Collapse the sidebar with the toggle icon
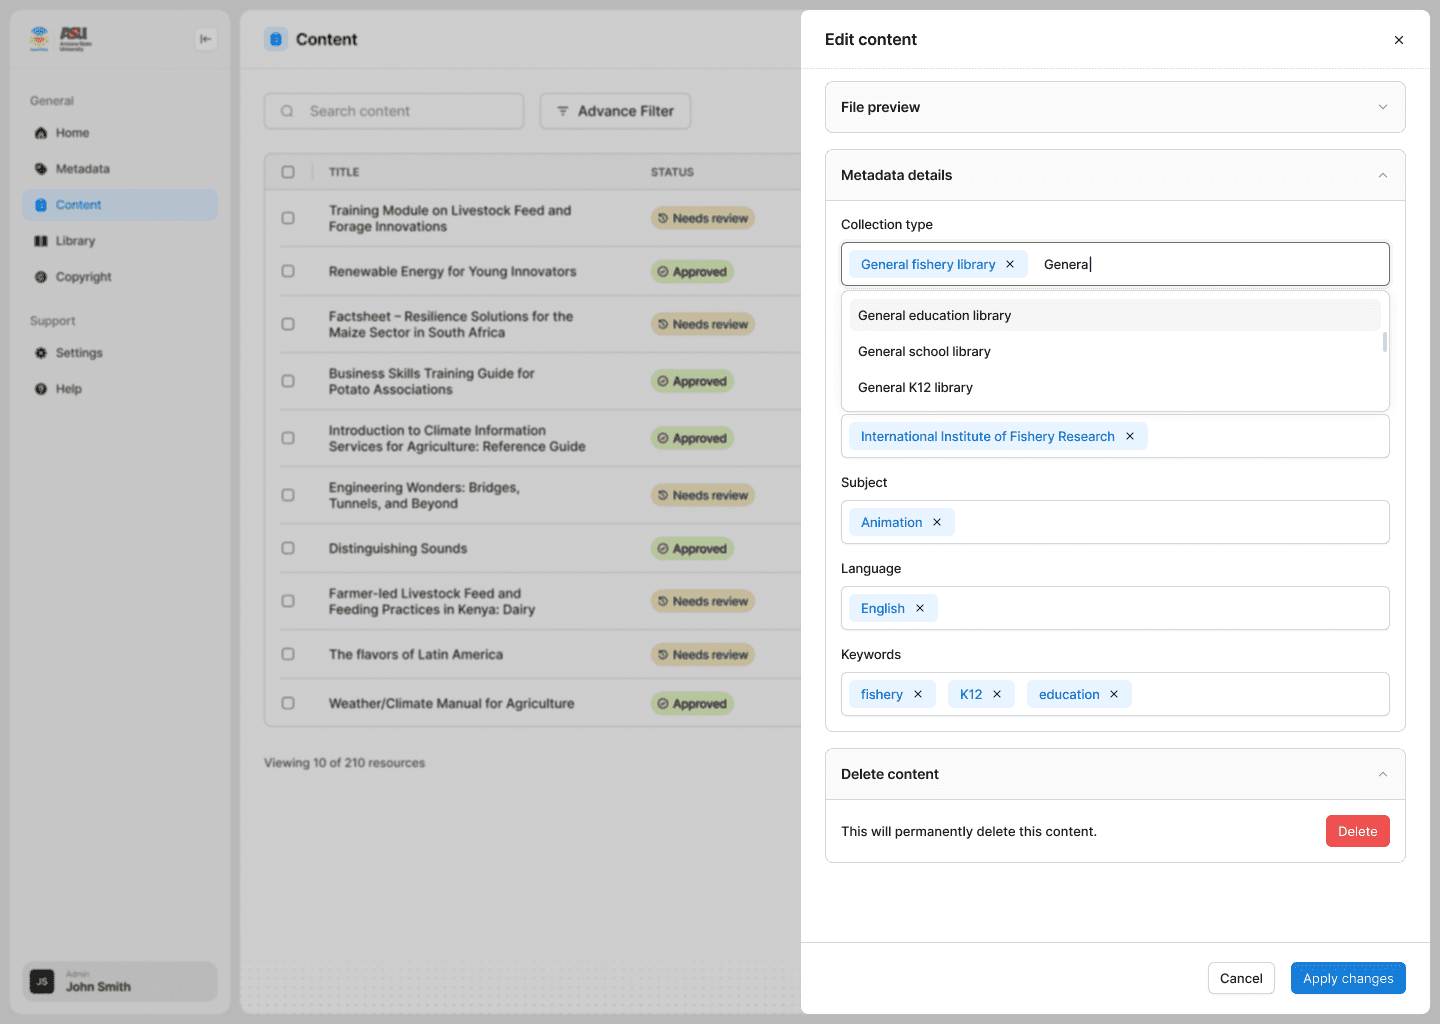Image resolution: width=1440 pixels, height=1024 pixels. [205, 39]
